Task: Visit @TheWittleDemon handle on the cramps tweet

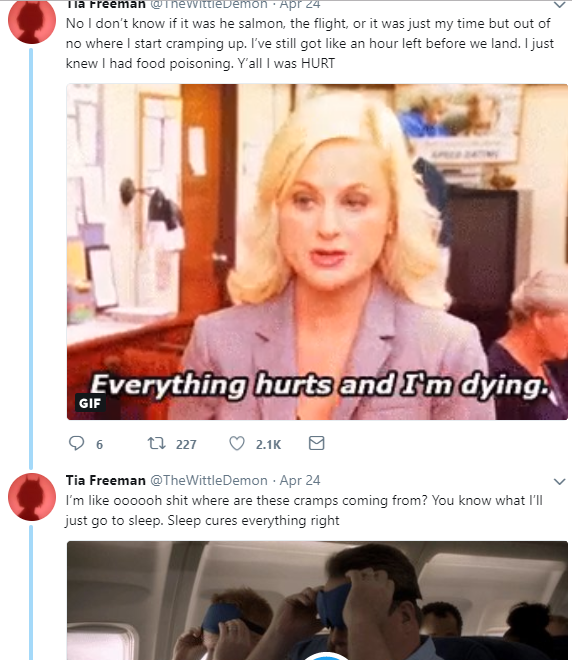Action: pos(209,480)
